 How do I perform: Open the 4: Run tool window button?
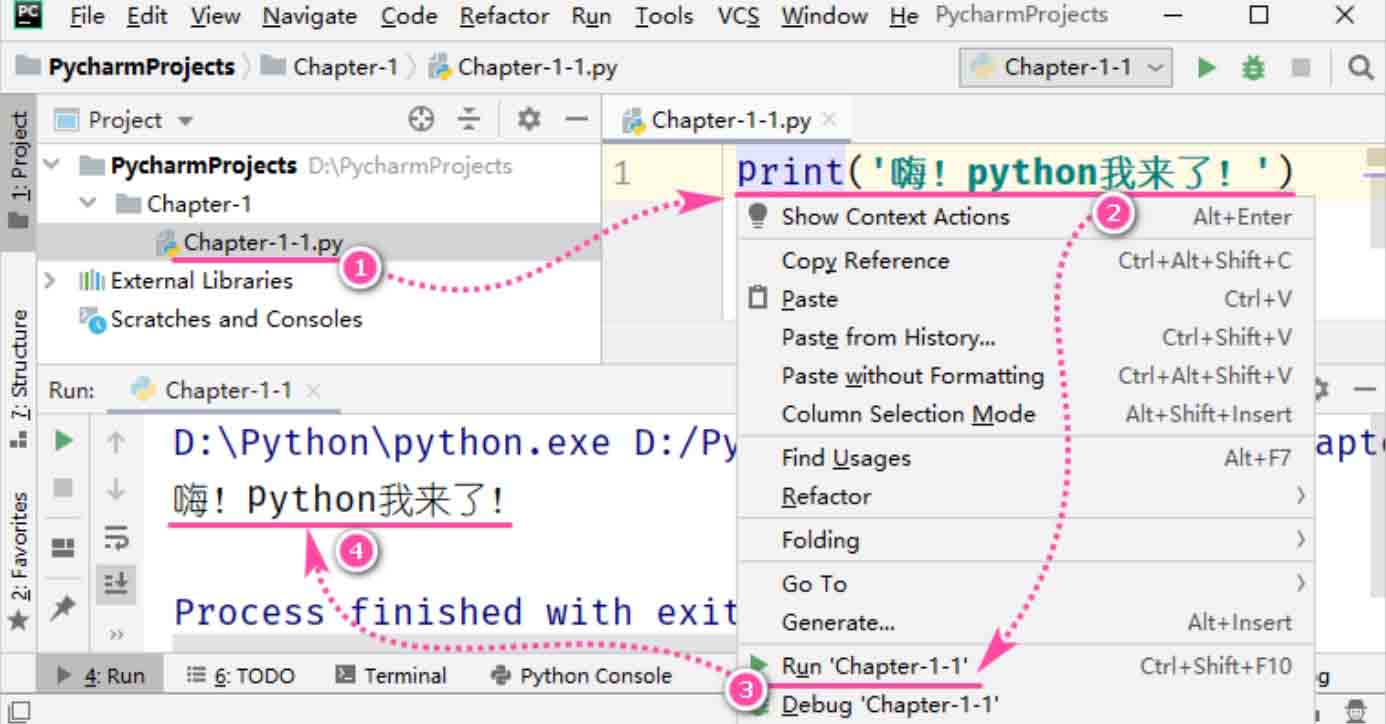click(x=100, y=676)
